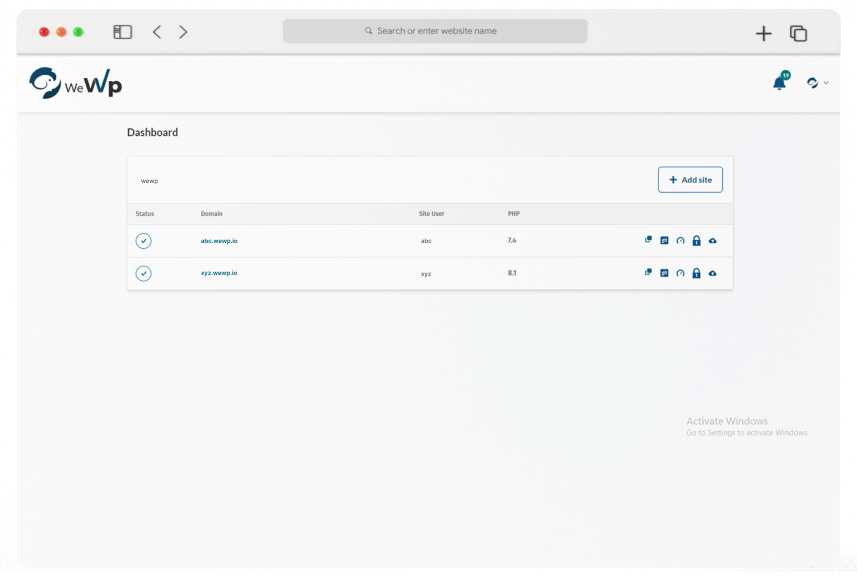
Task: Toggle the status checkmark for abc.wewp.io
Action: click(143, 241)
